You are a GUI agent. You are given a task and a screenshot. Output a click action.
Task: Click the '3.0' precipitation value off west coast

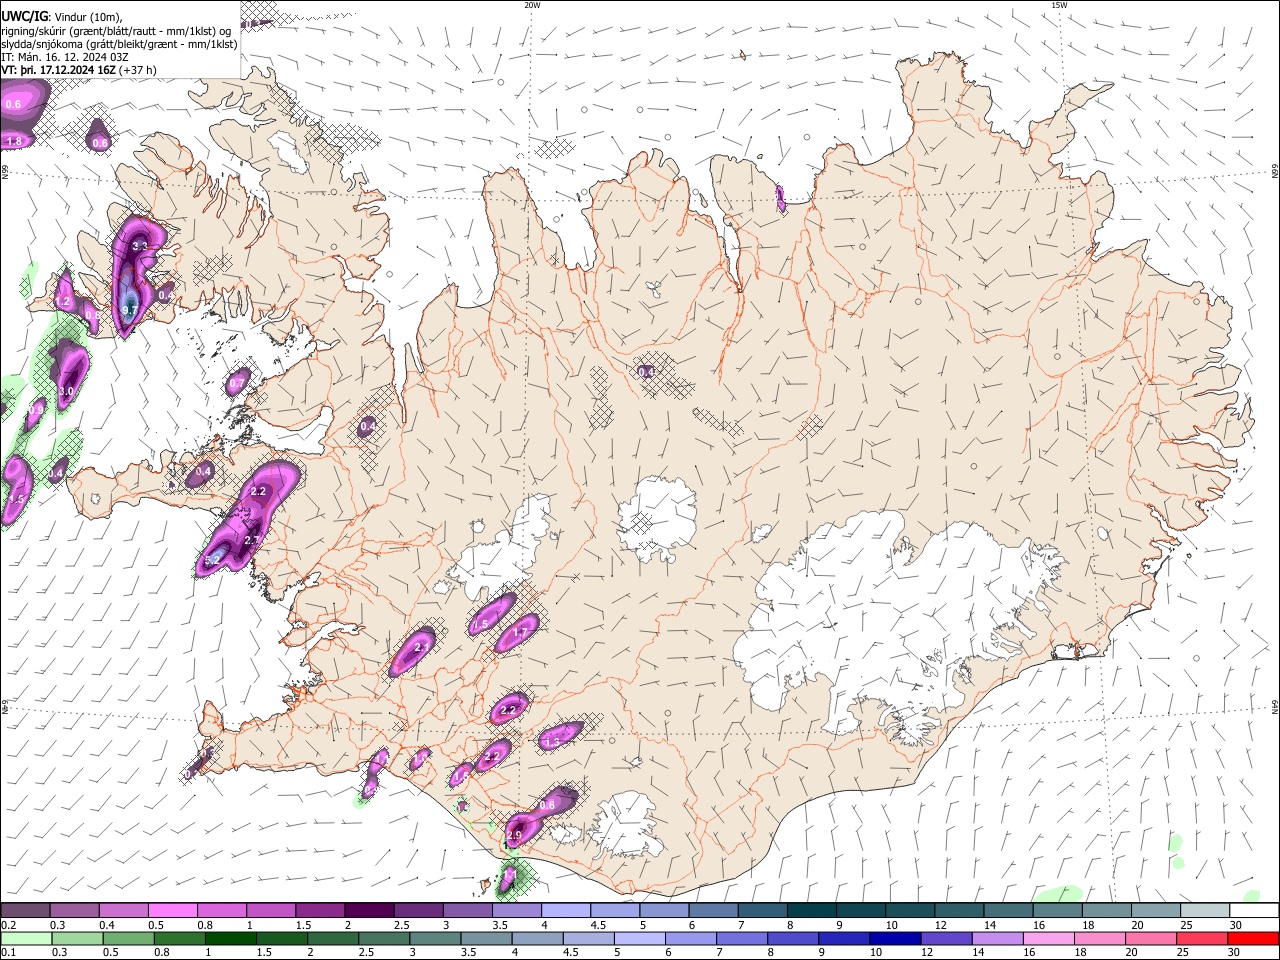[x=67, y=391]
